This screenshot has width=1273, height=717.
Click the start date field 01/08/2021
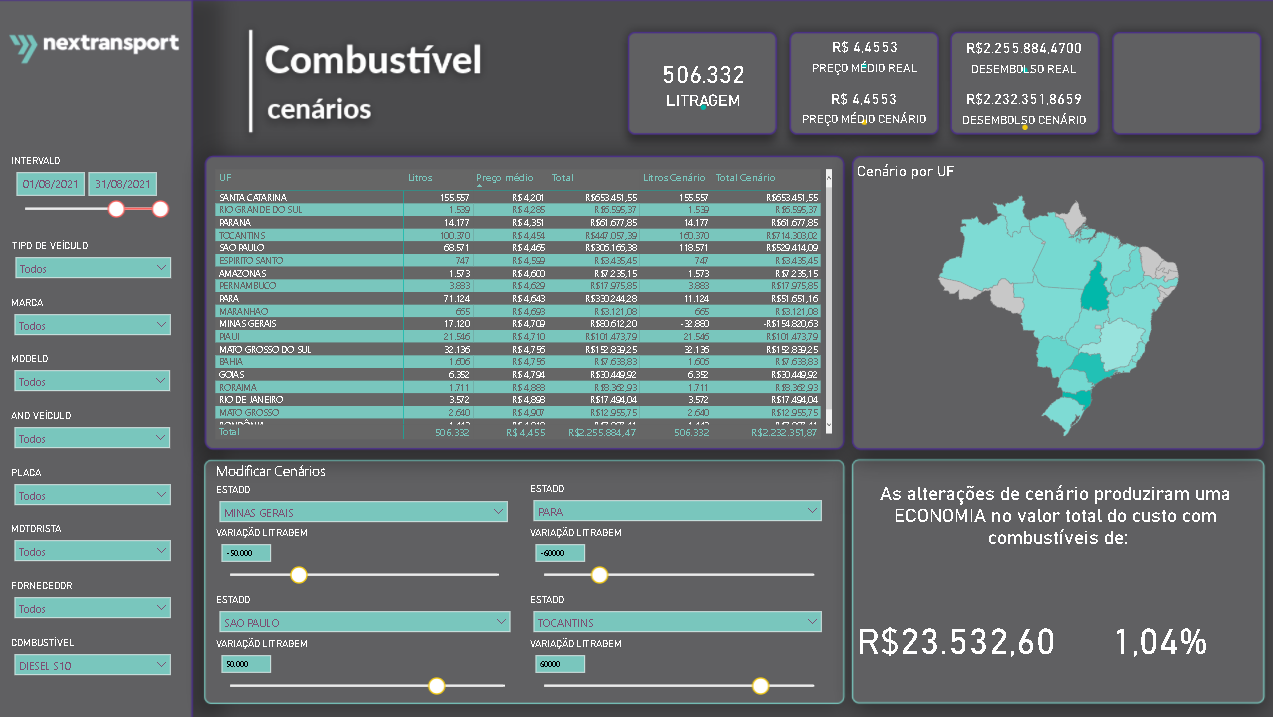[x=50, y=184]
